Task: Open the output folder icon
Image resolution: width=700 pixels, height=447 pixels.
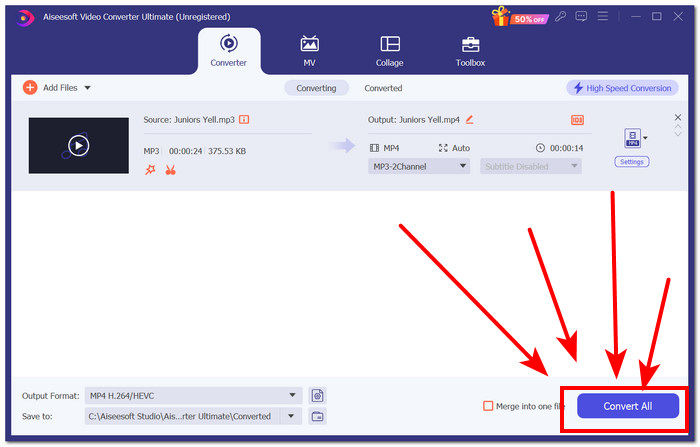Action: tap(317, 416)
